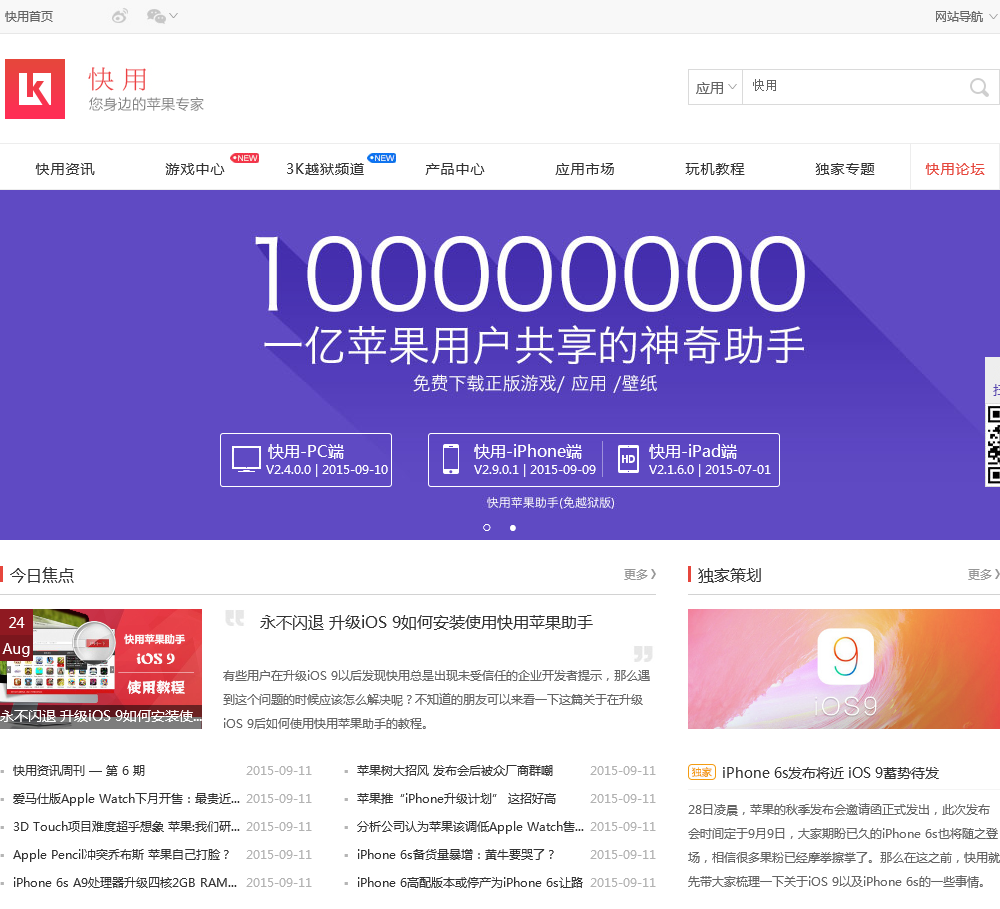Click the iPad HD icon on banner
1000x909 pixels.
tap(628, 459)
